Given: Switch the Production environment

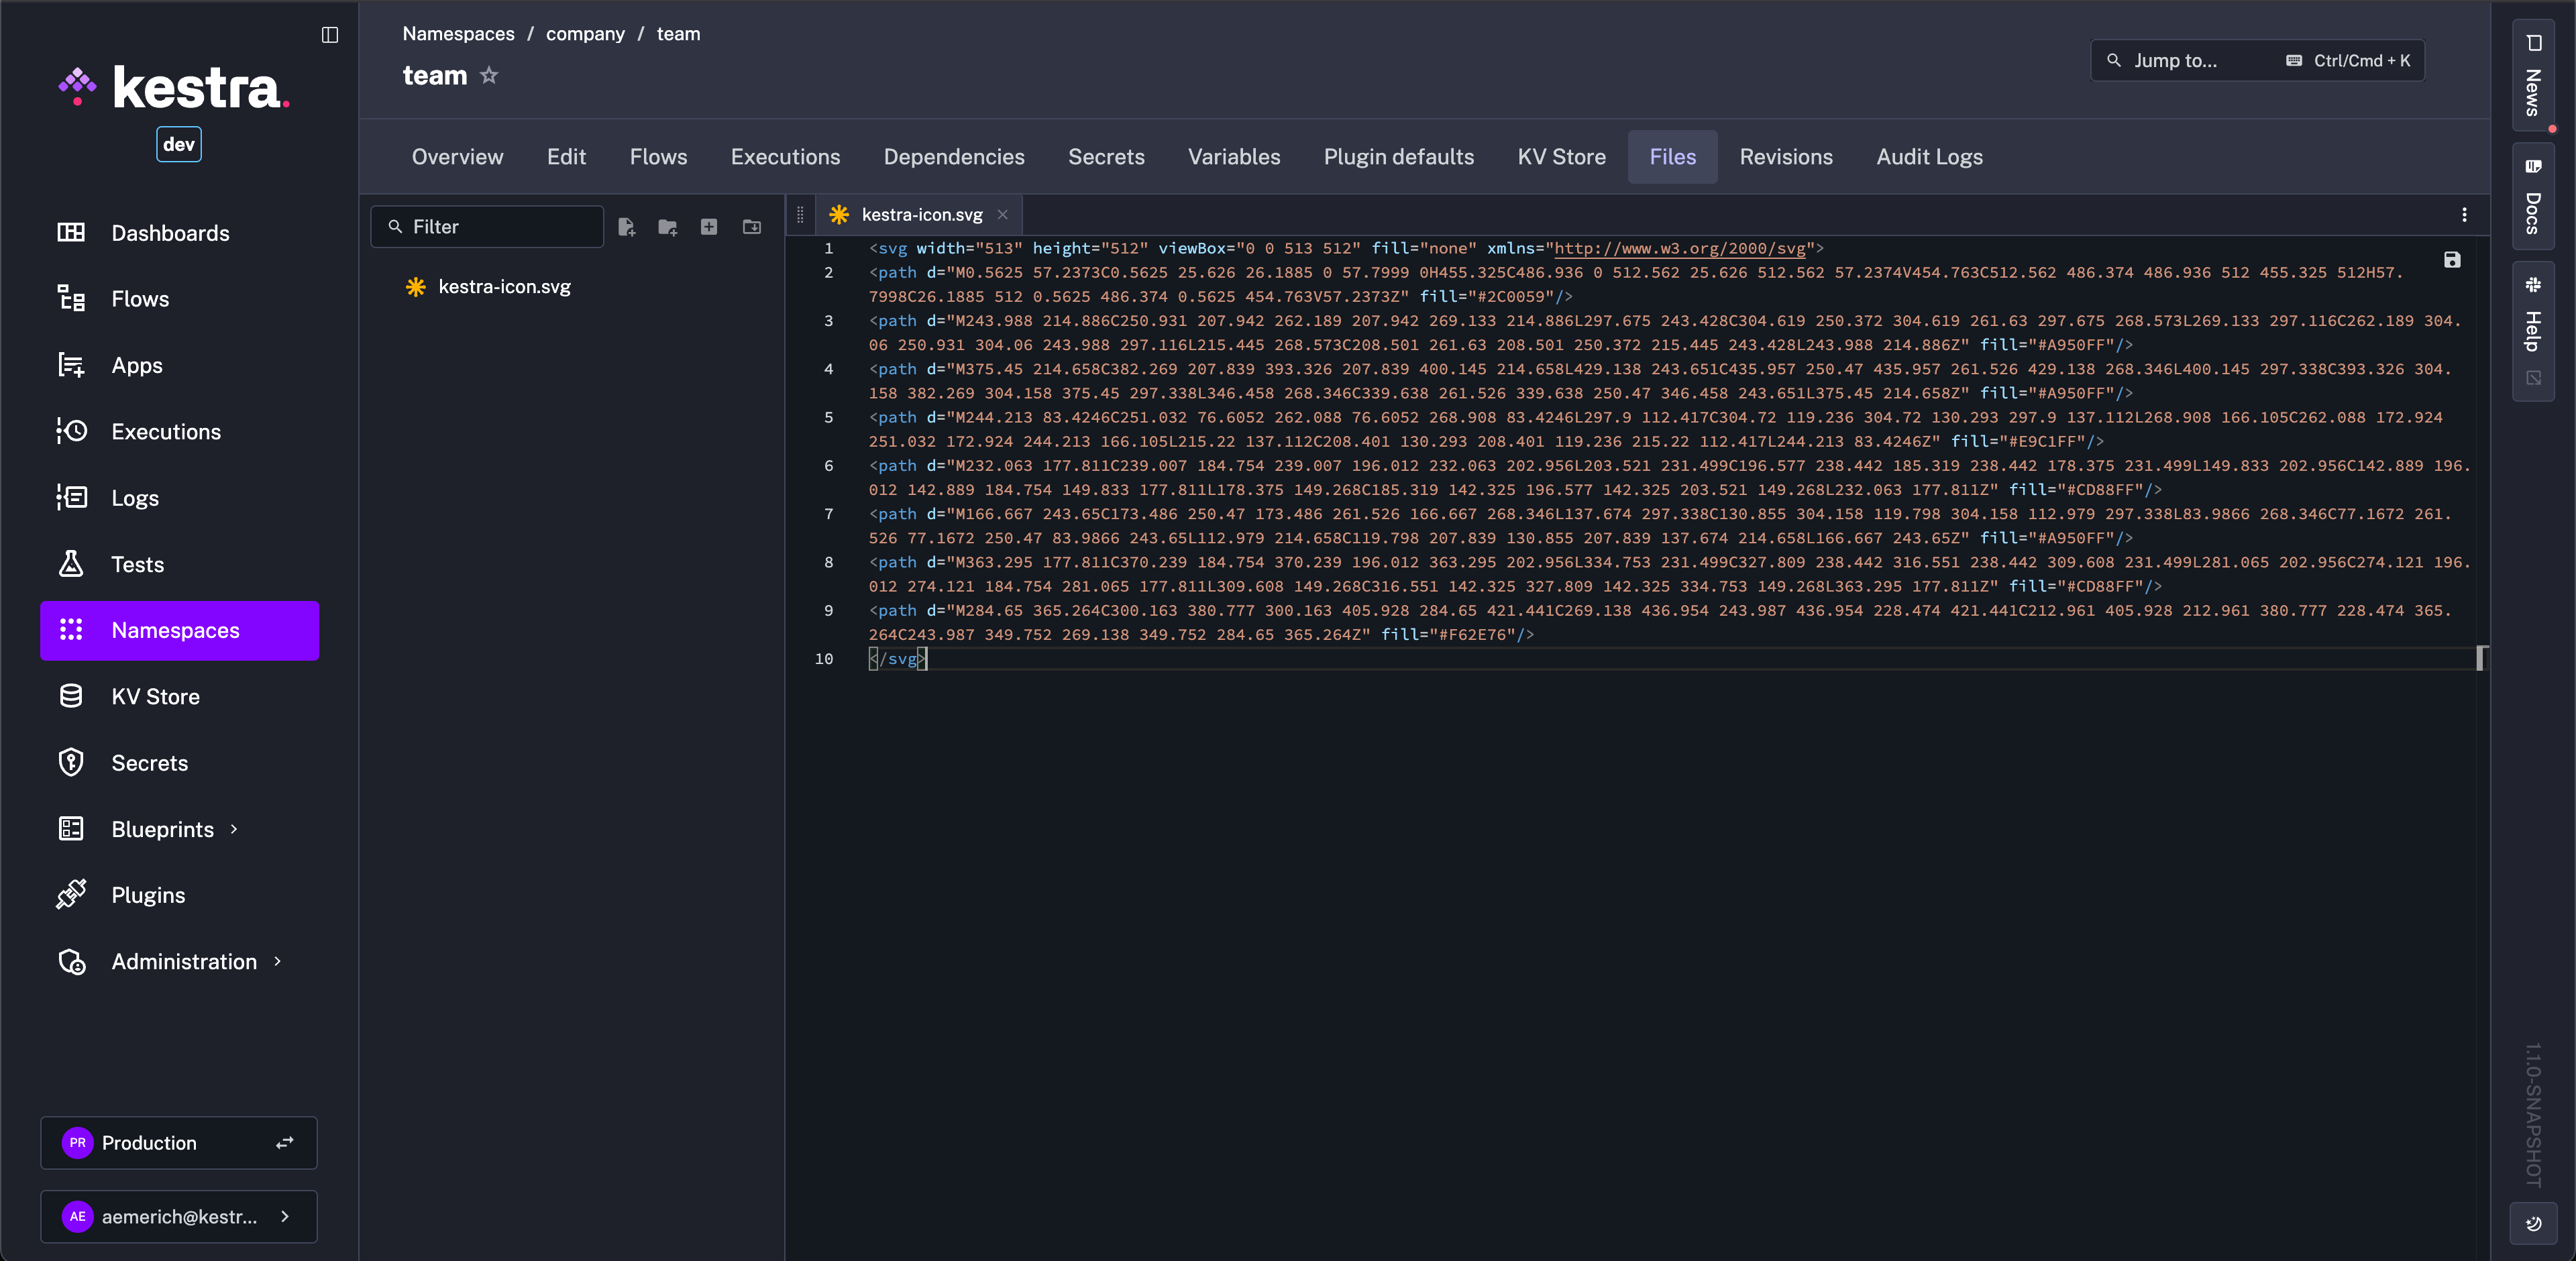Looking at the screenshot, I should coord(285,1142).
